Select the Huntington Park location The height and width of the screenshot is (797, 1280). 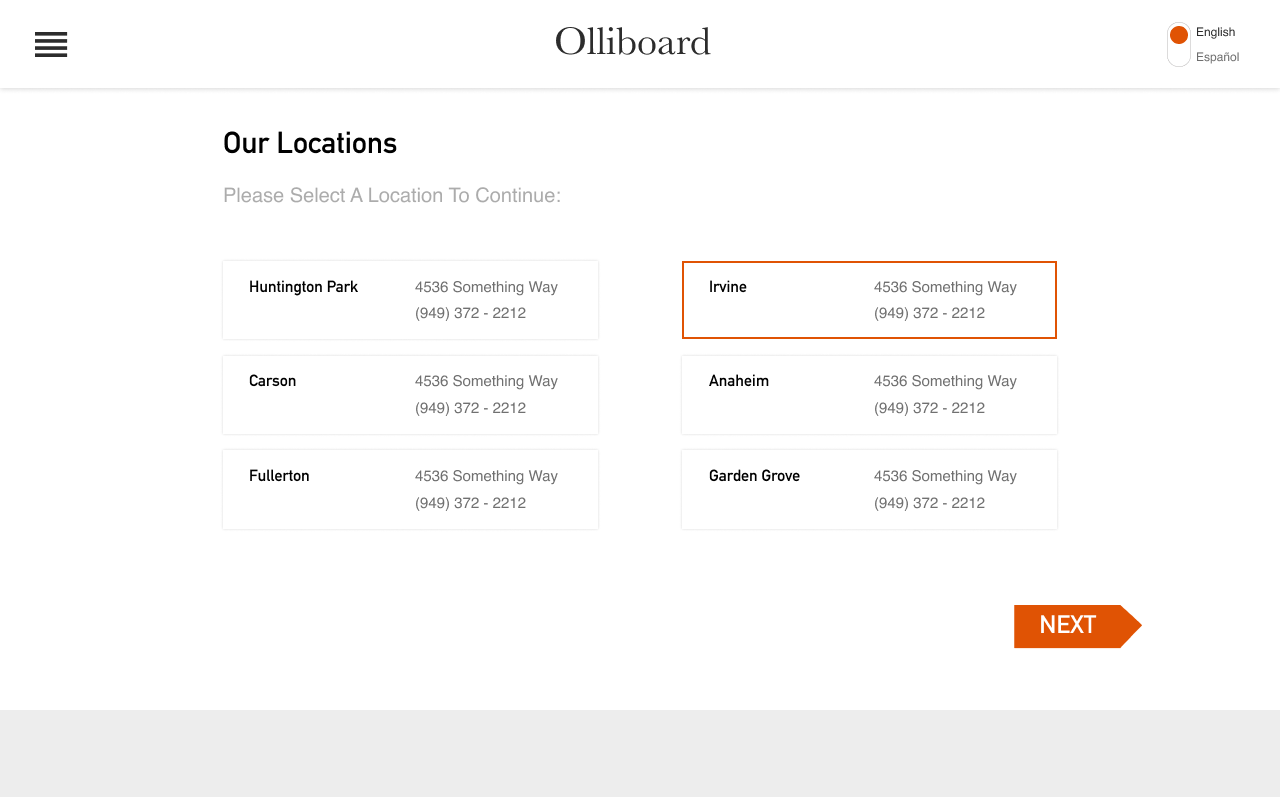(x=410, y=300)
